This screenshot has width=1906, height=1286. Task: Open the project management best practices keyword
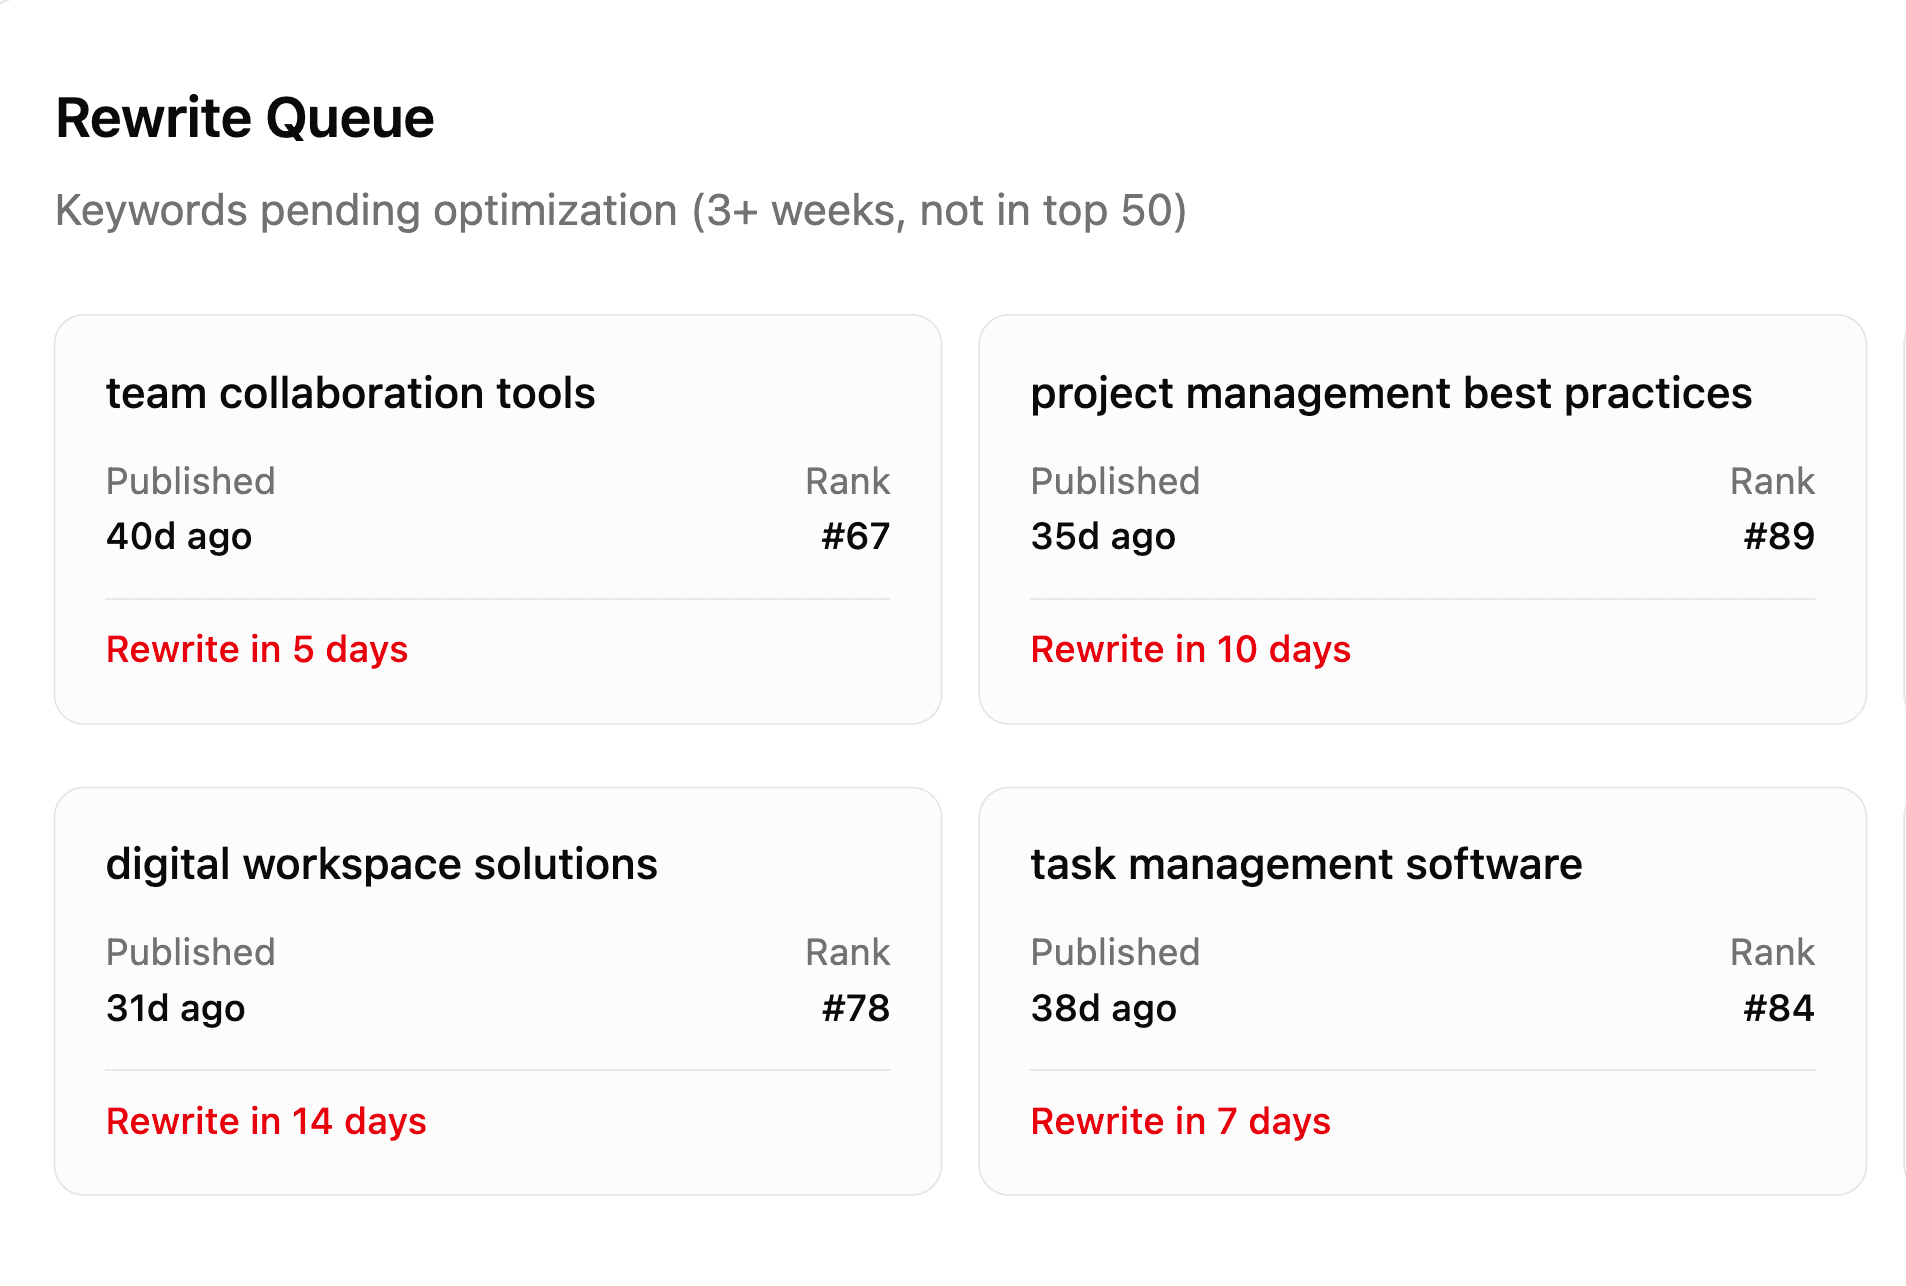pyautogui.click(x=1390, y=393)
